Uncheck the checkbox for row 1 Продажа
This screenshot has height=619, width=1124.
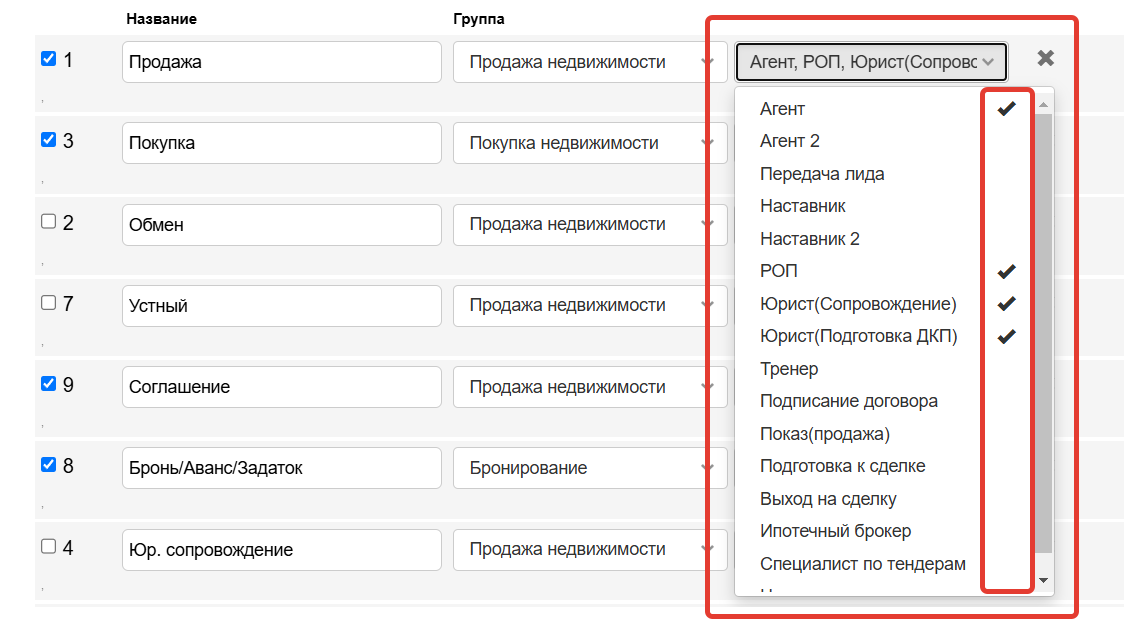click(48, 59)
